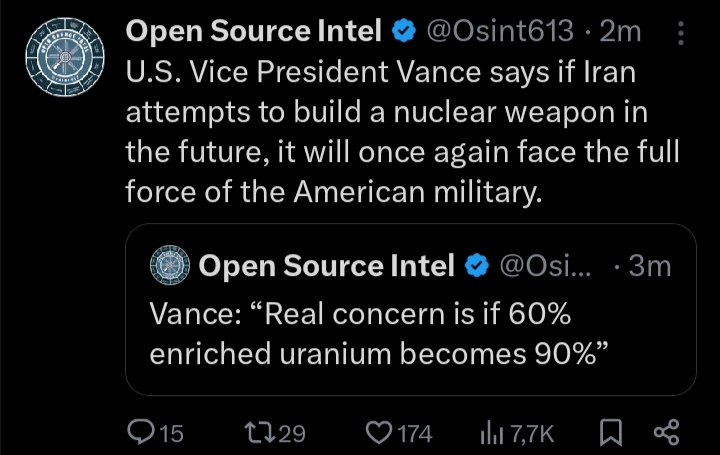Click the blue verified badge on main post
The height and width of the screenshot is (455, 720).
(x=404, y=31)
